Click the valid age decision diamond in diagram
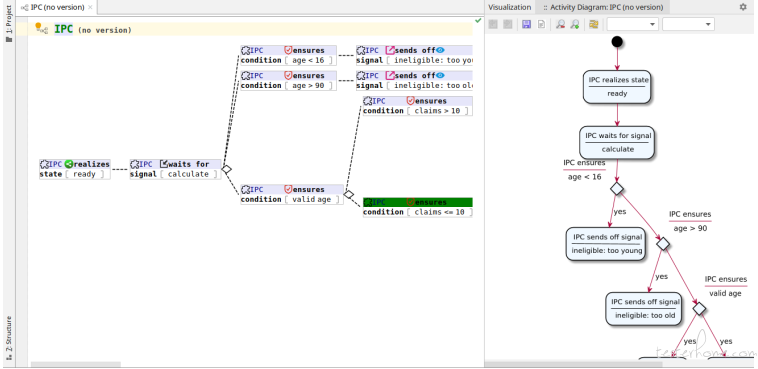The width and height of the screenshot is (758, 369). (699, 308)
